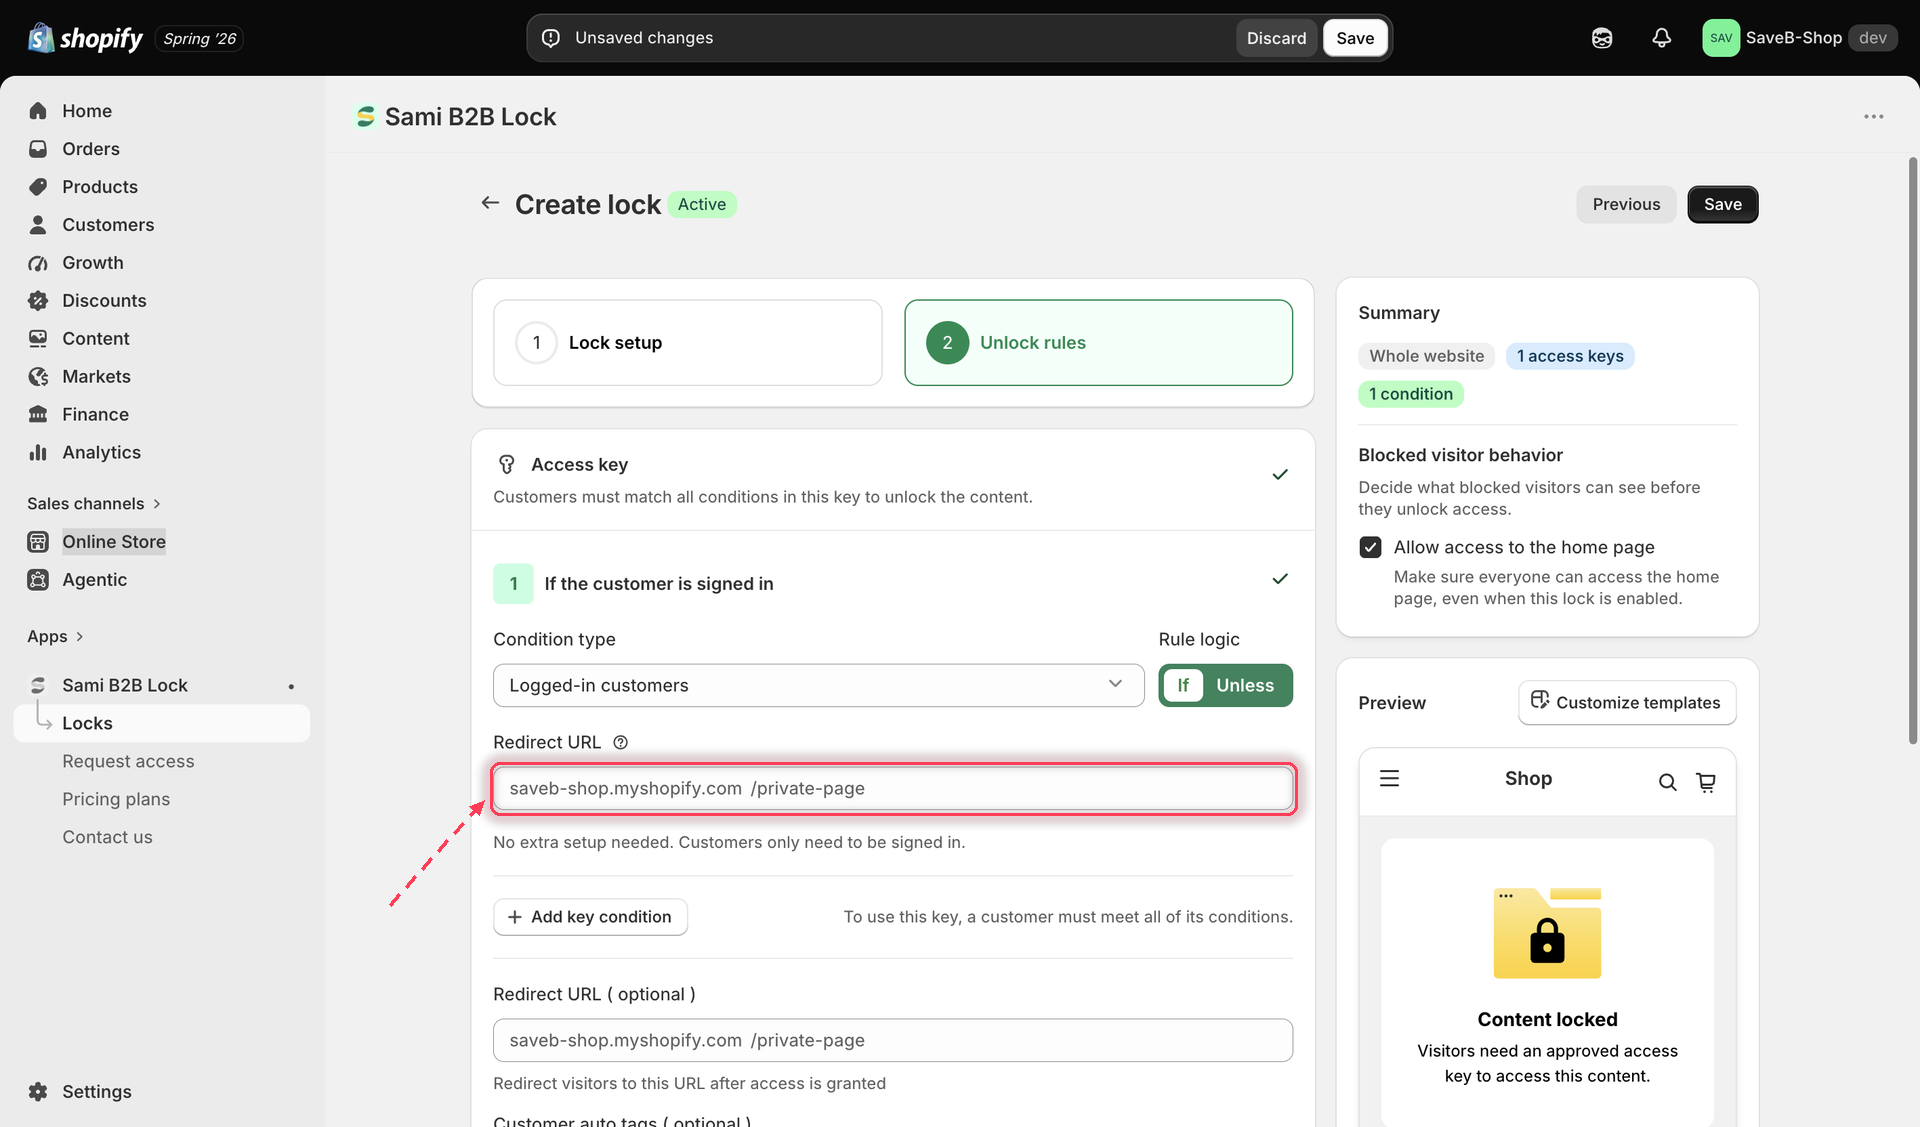1920x1127 pixels.
Task: Go back using the left arrow
Action: tap(490, 203)
